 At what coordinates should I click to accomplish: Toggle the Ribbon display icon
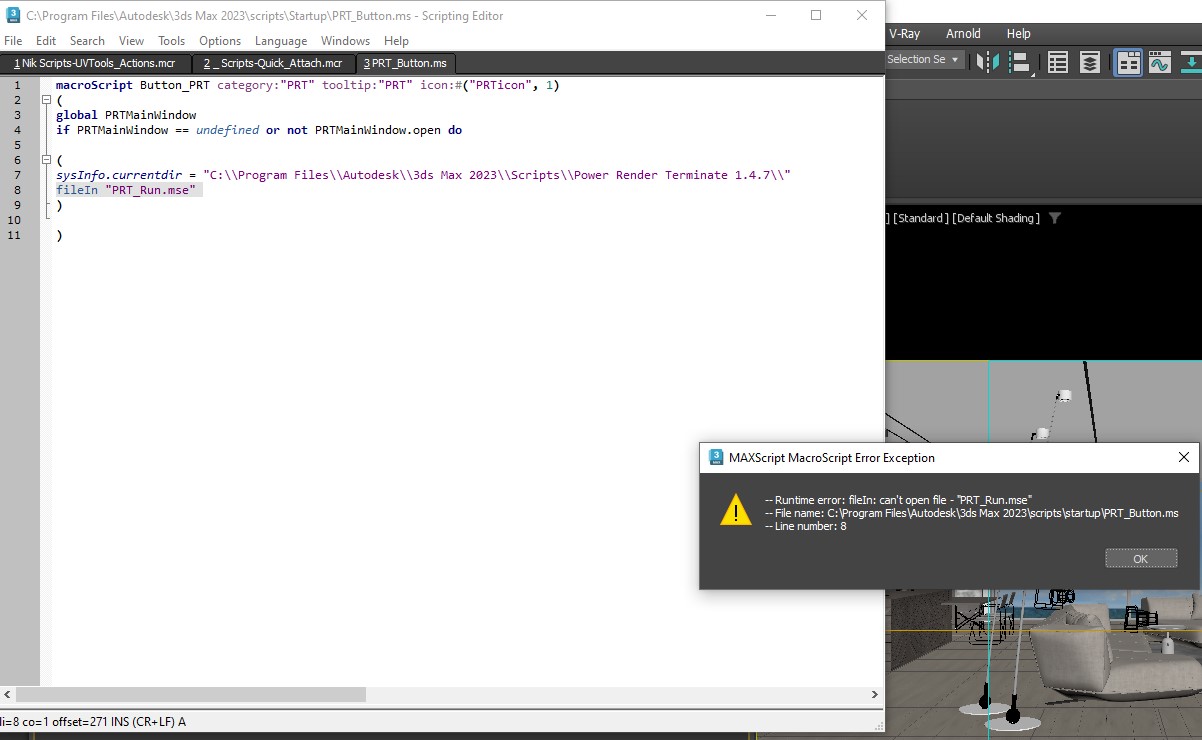[1129, 62]
